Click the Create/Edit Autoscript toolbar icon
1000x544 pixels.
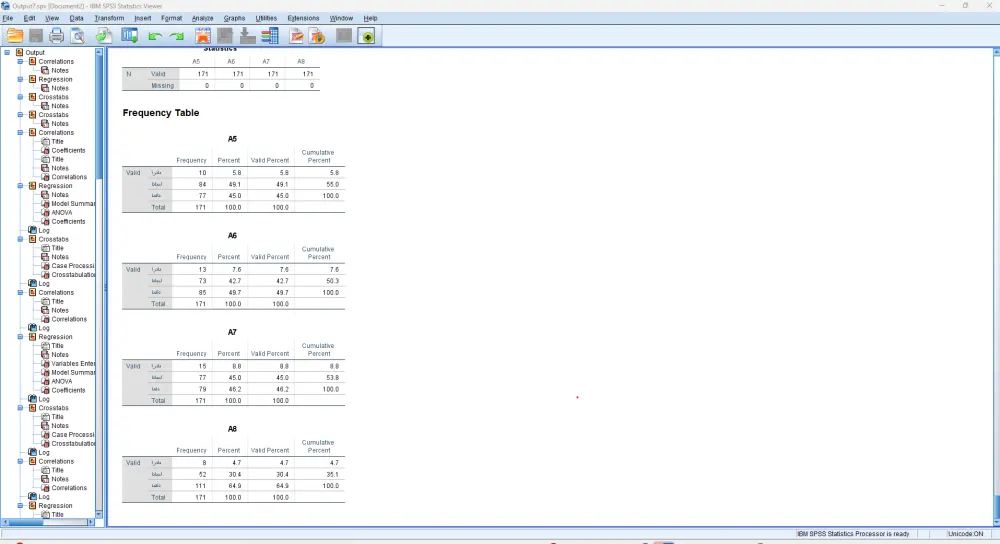coord(296,36)
